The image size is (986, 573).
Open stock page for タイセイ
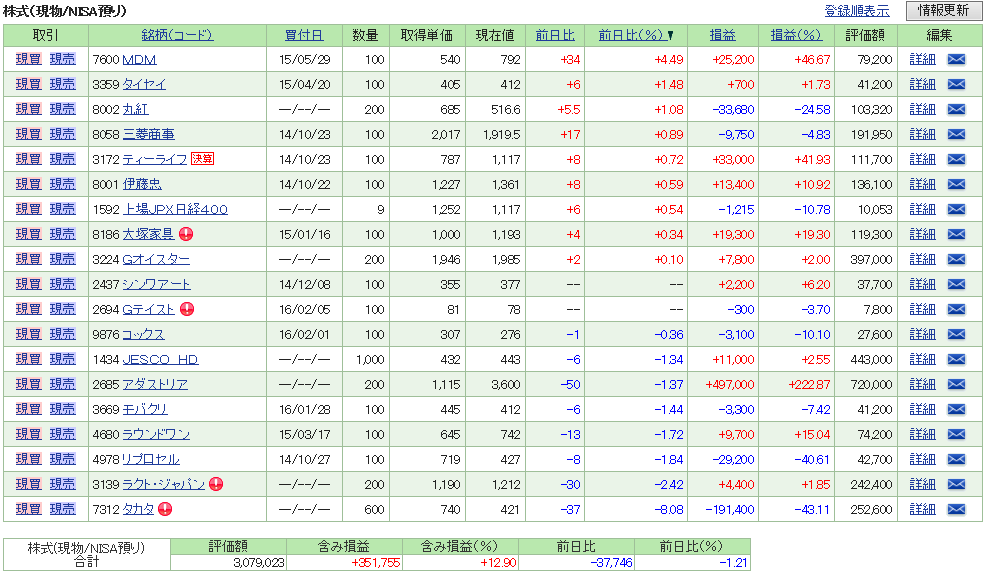144,84
